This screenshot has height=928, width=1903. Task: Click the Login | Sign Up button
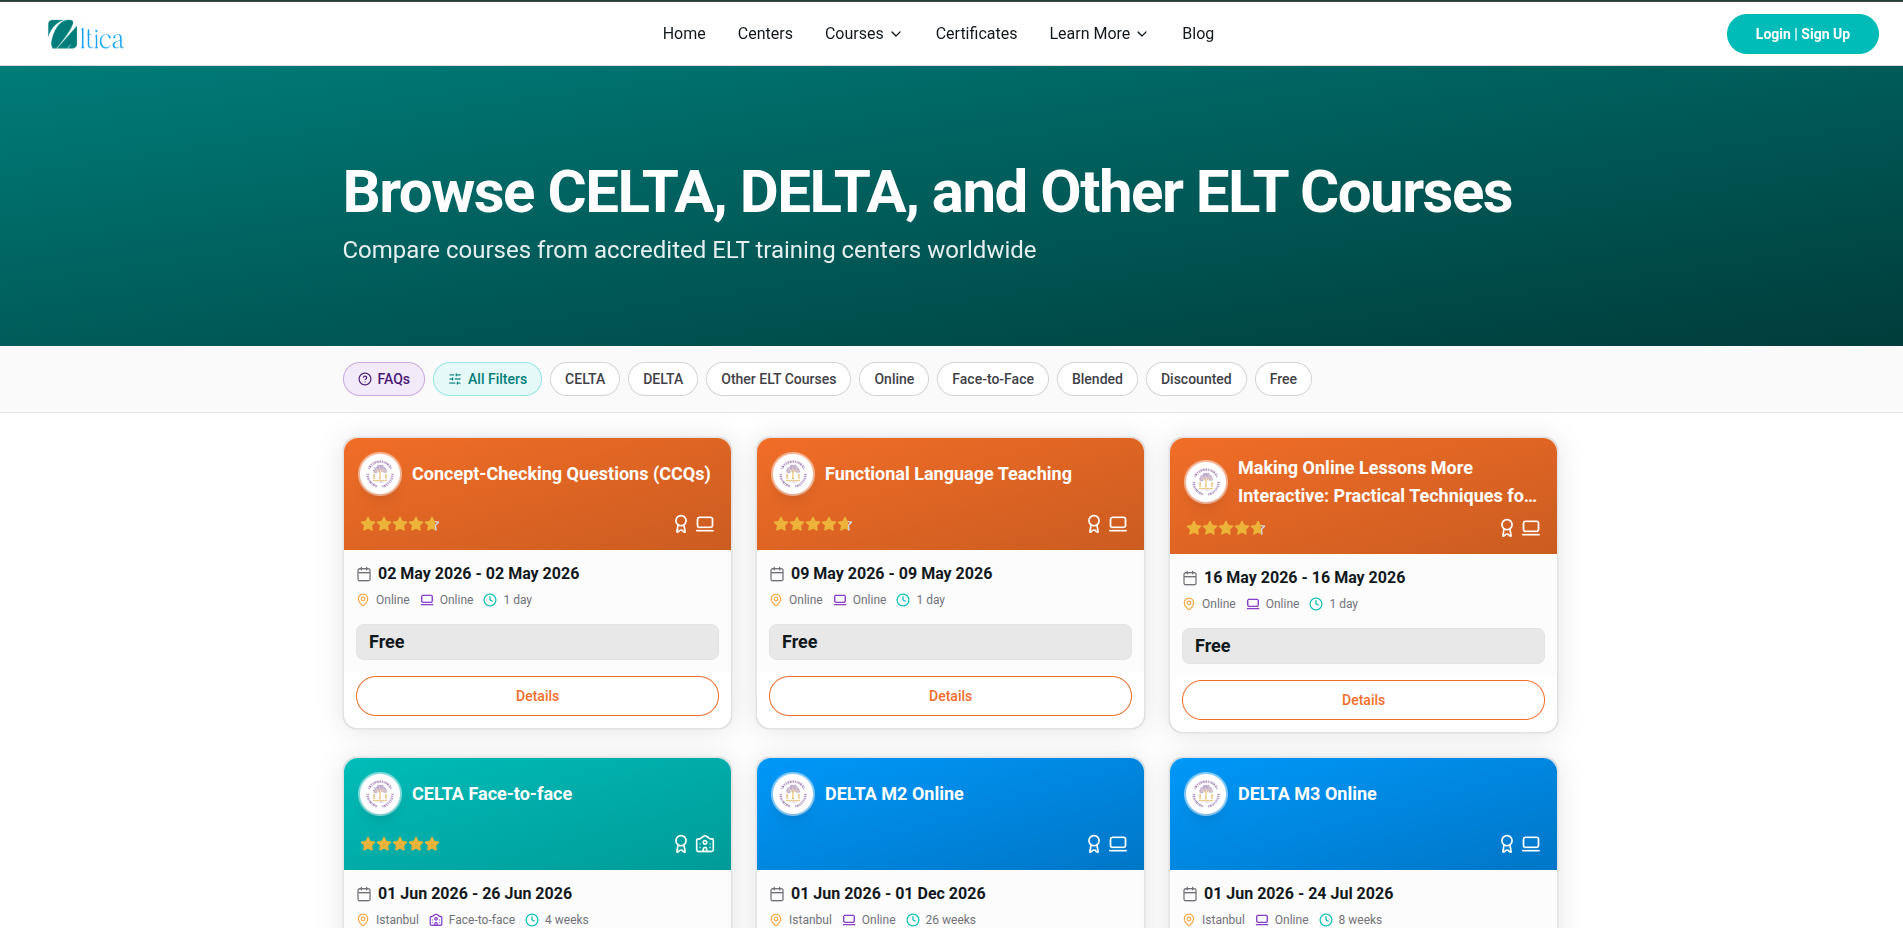(x=1802, y=33)
